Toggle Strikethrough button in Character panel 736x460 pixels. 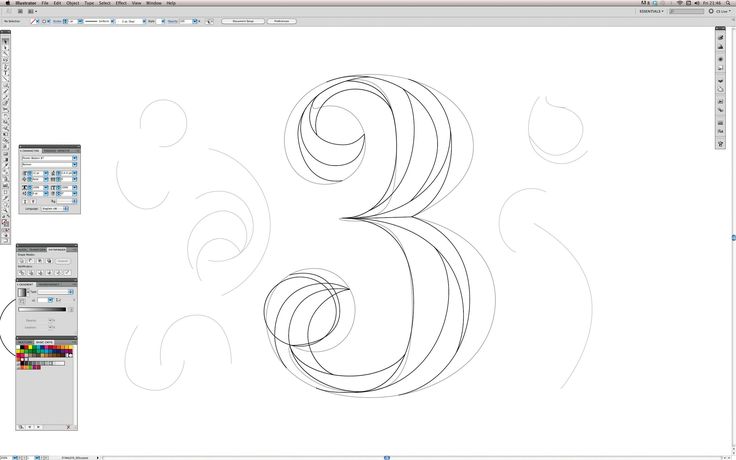(33, 201)
